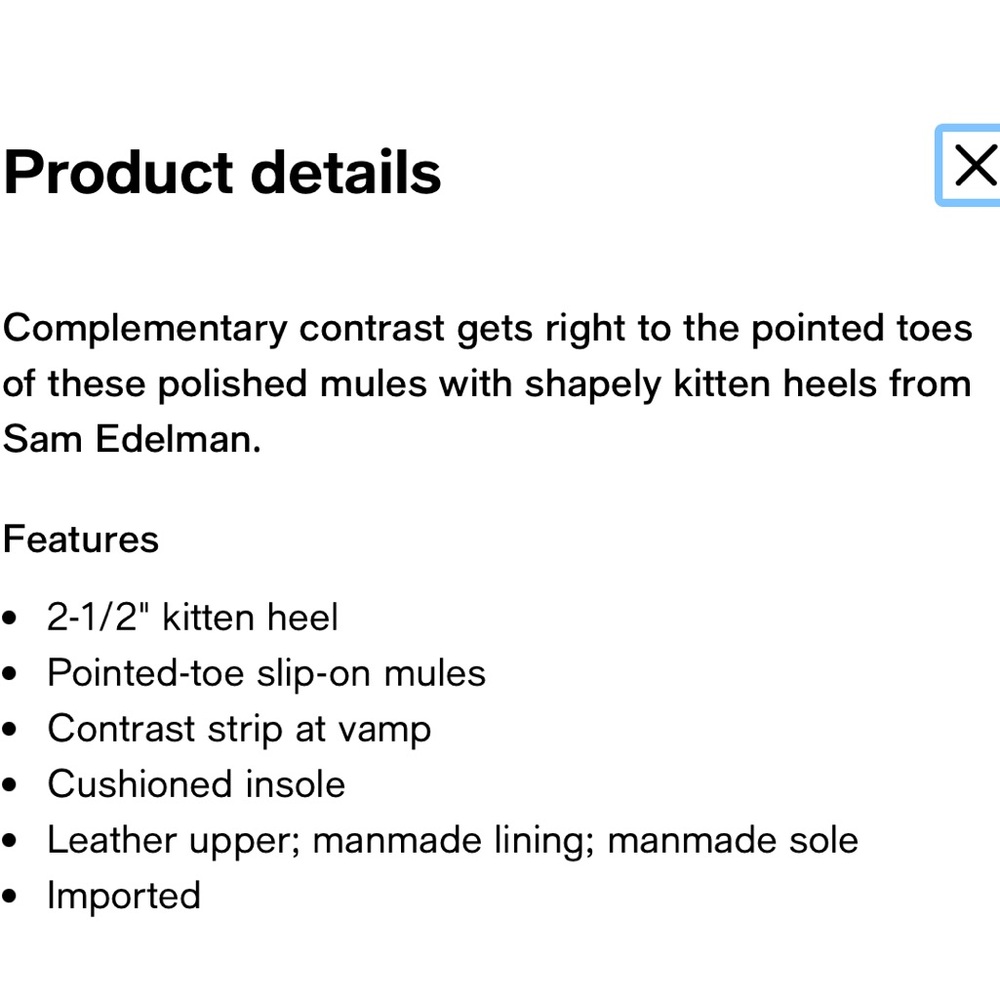Click the Product details heading

coord(222,171)
